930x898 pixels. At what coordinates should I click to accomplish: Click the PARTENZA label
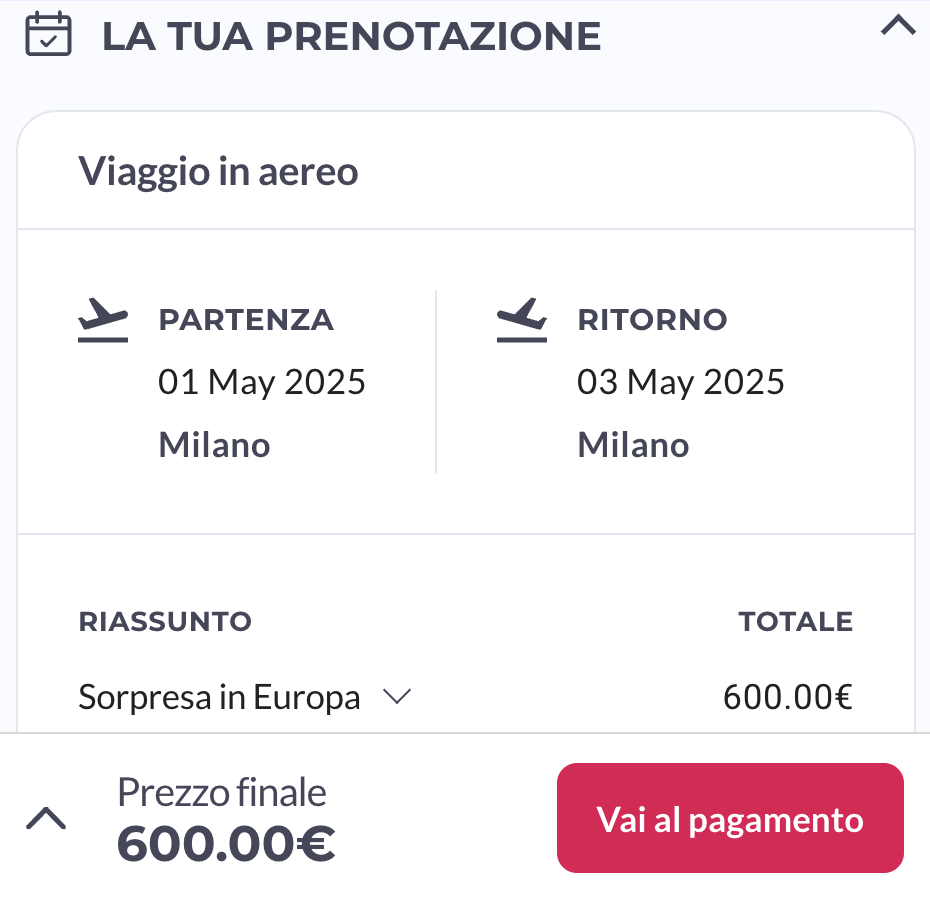pyautogui.click(x=246, y=320)
